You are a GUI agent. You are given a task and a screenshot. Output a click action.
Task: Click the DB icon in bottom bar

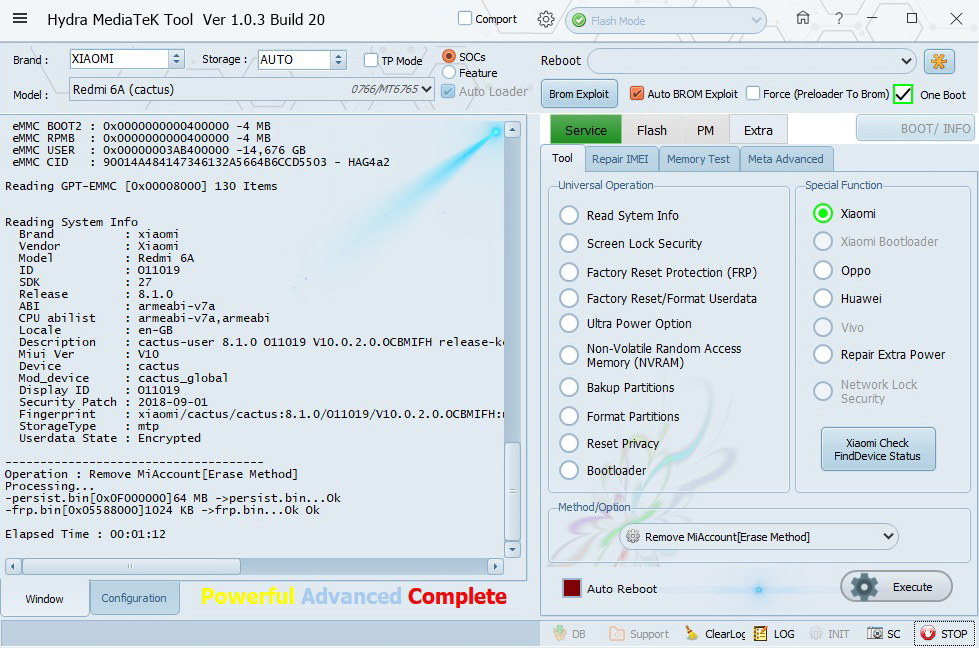(x=569, y=634)
